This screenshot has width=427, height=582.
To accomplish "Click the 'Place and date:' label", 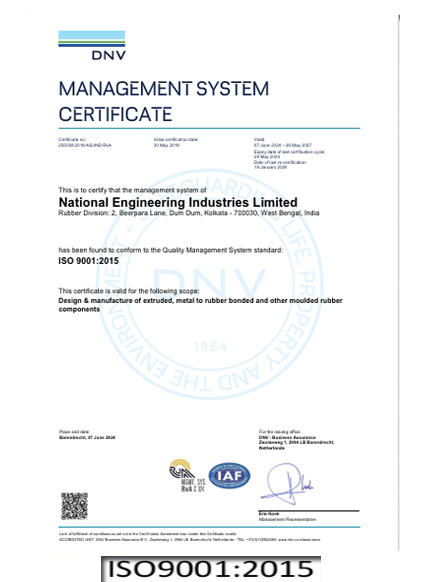I will pyautogui.click(x=74, y=432).
